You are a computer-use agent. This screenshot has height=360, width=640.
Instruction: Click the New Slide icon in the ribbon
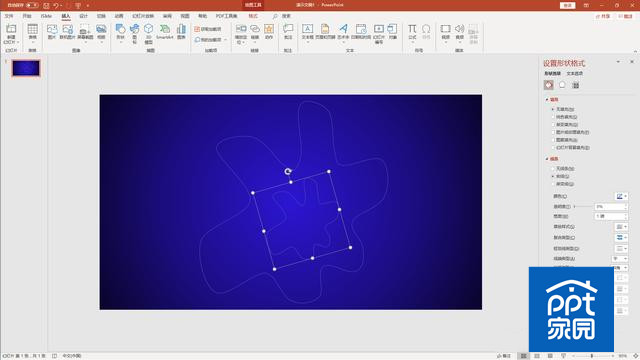pyautogui.click(x=11, y=29)
